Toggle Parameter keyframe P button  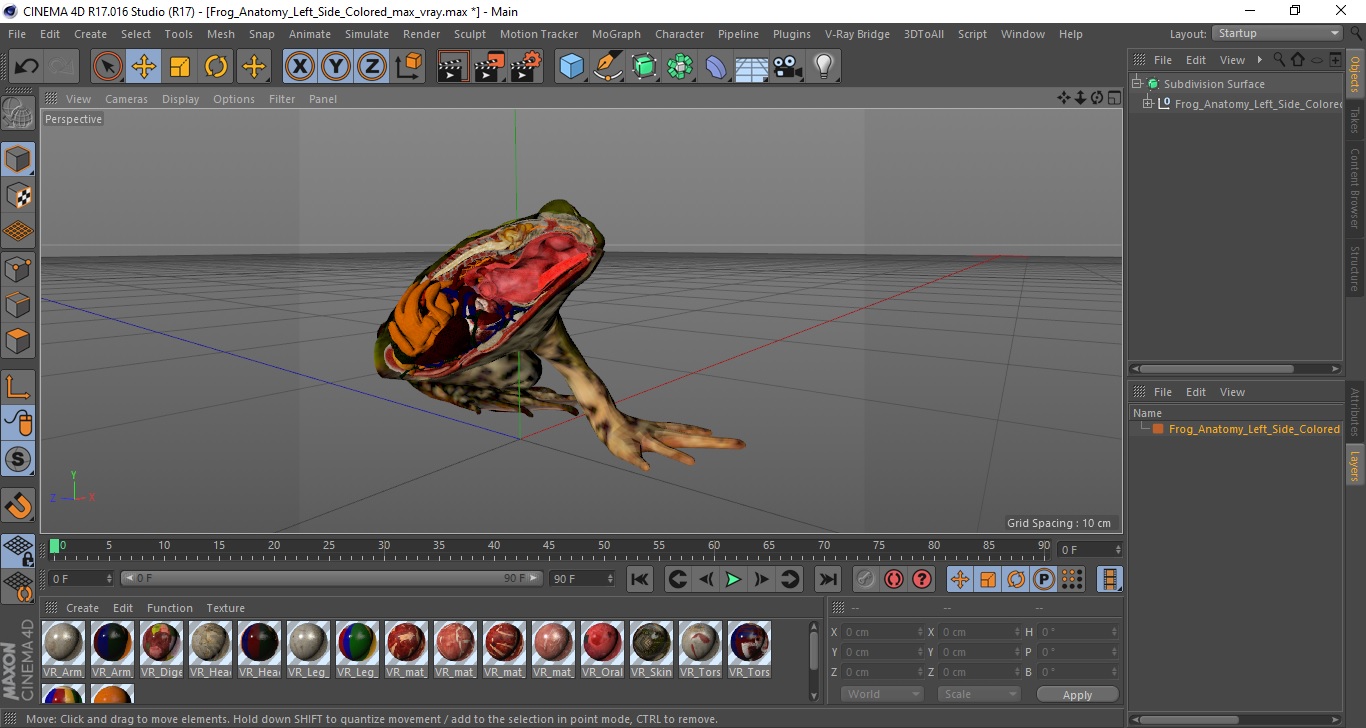pos(1044,579)
